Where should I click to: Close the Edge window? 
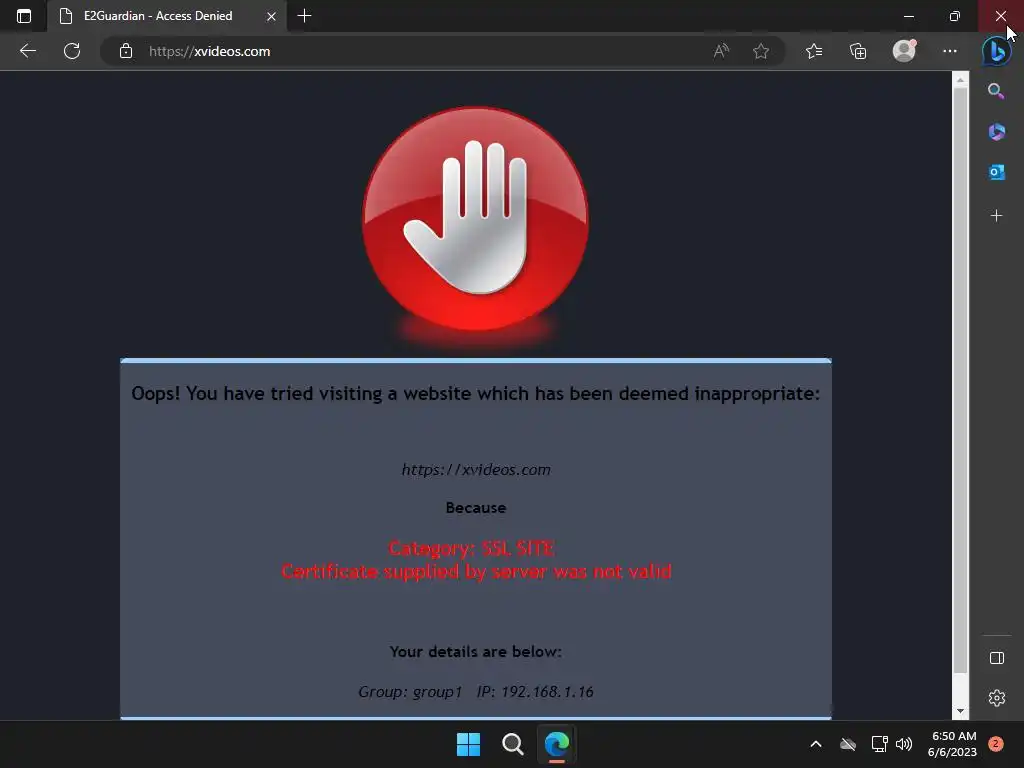pos(1000,16)
